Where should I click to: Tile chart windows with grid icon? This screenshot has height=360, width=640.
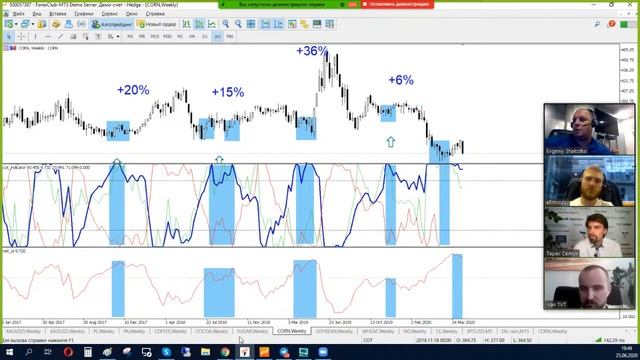point(251,24)
